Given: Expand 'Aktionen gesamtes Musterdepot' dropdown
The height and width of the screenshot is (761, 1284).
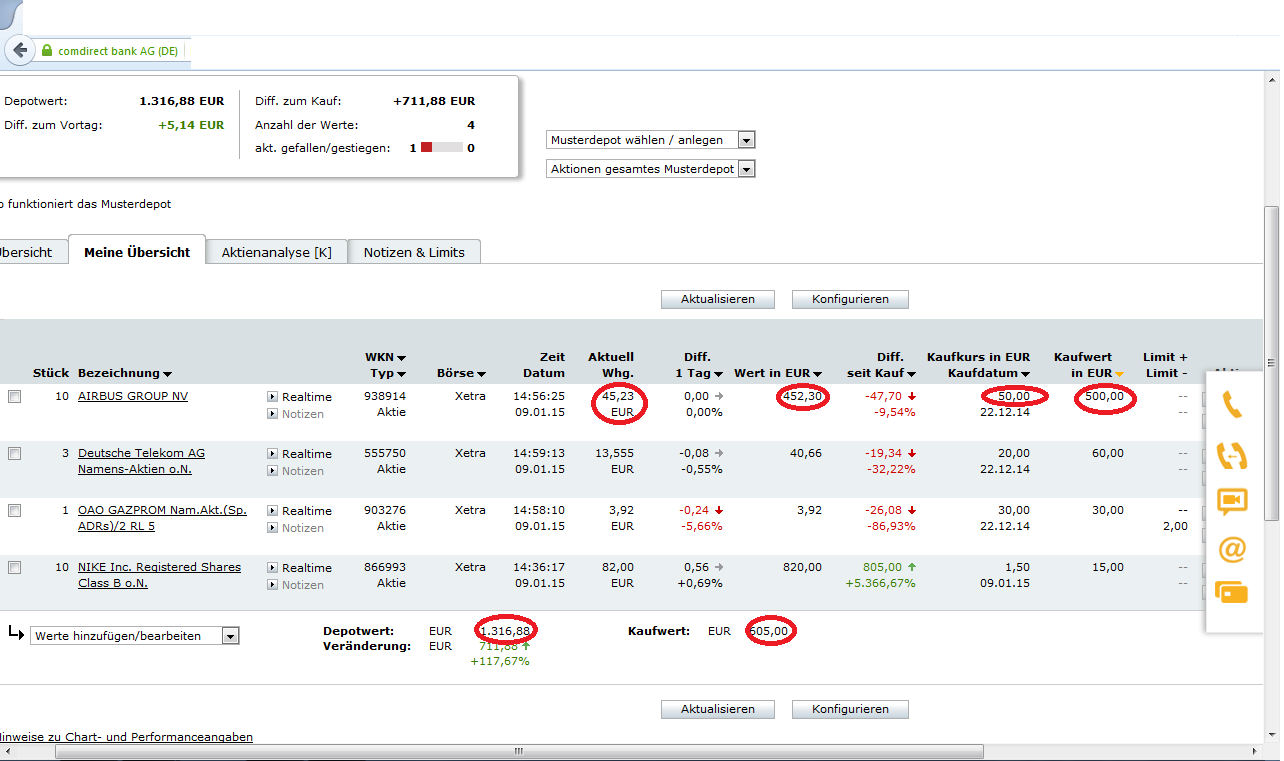Looking at the screenshot, I should click(651, 169).
